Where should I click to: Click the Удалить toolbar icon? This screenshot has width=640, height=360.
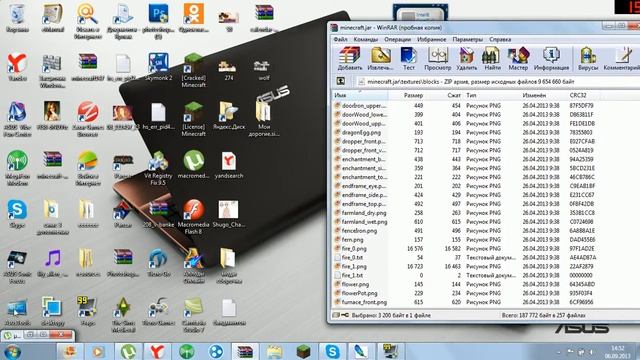point(467,58)
